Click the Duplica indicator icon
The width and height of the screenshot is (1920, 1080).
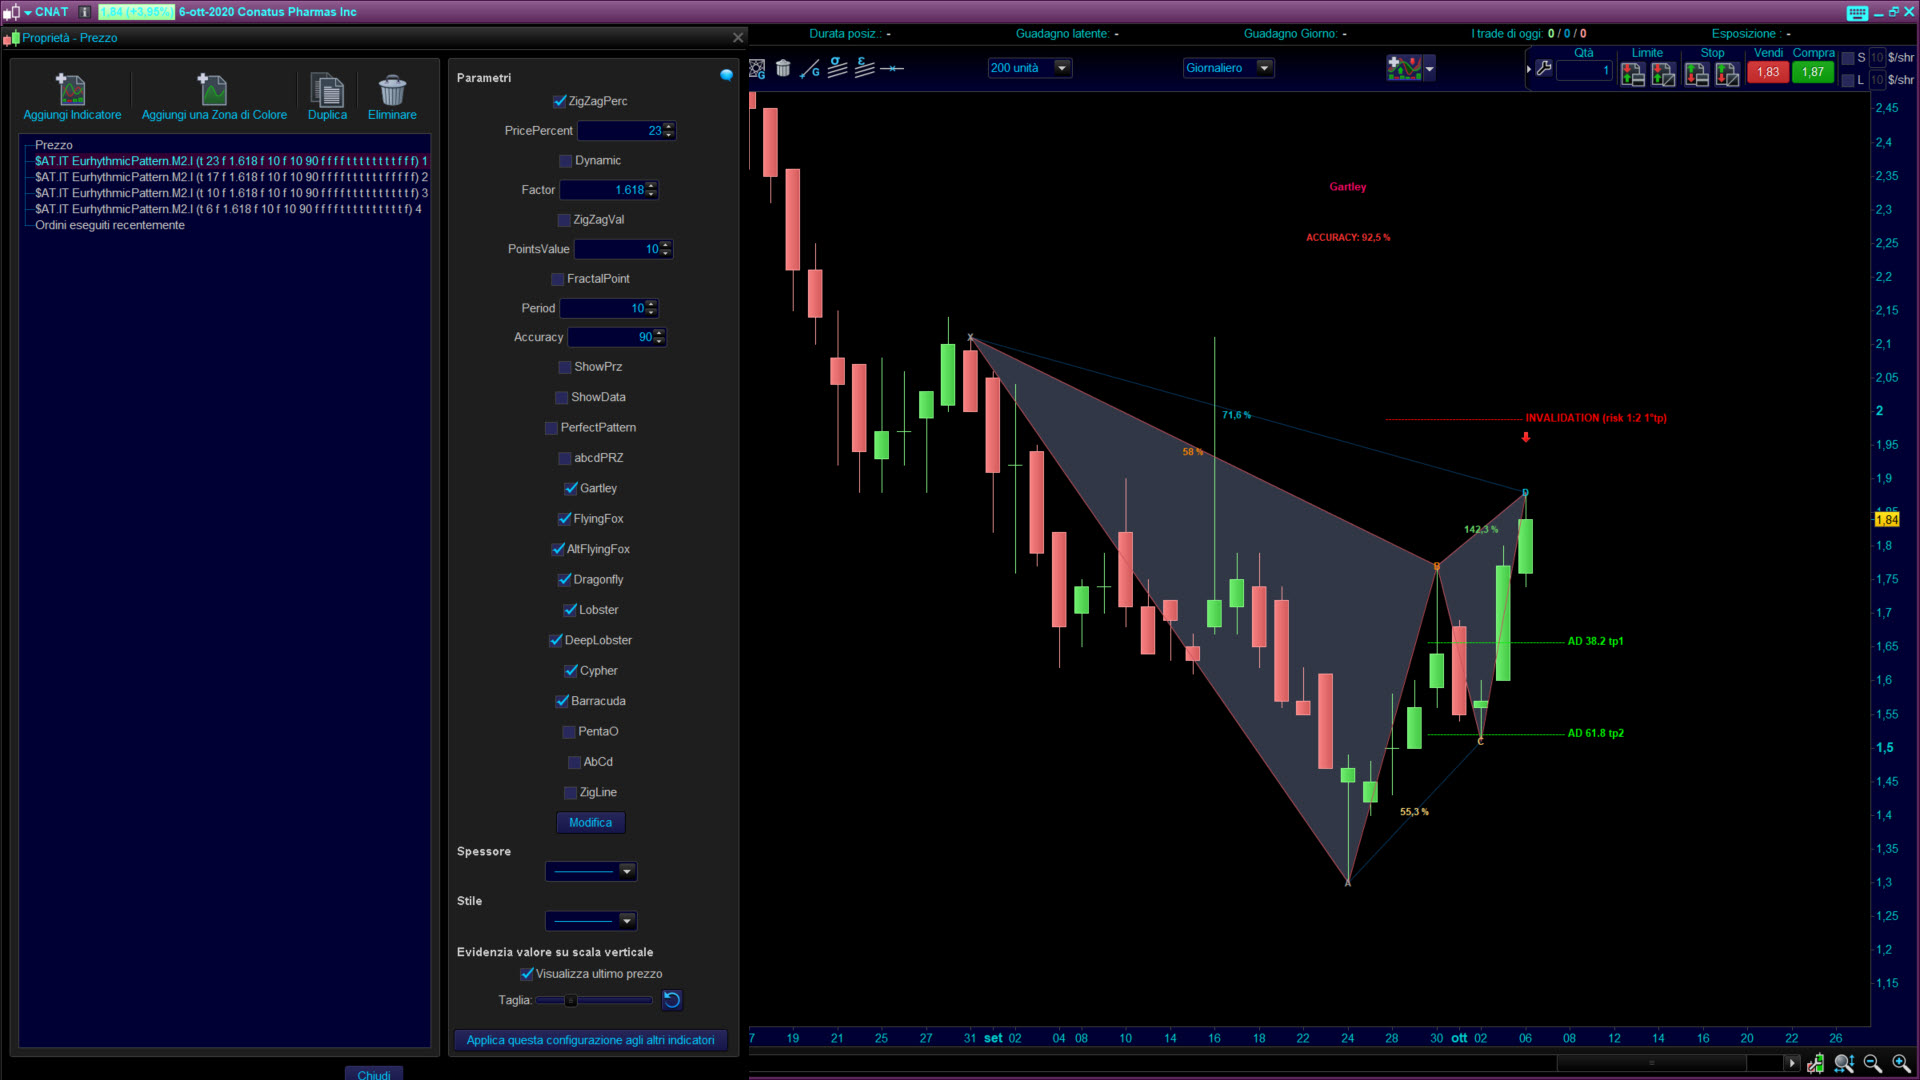[327, 90]
